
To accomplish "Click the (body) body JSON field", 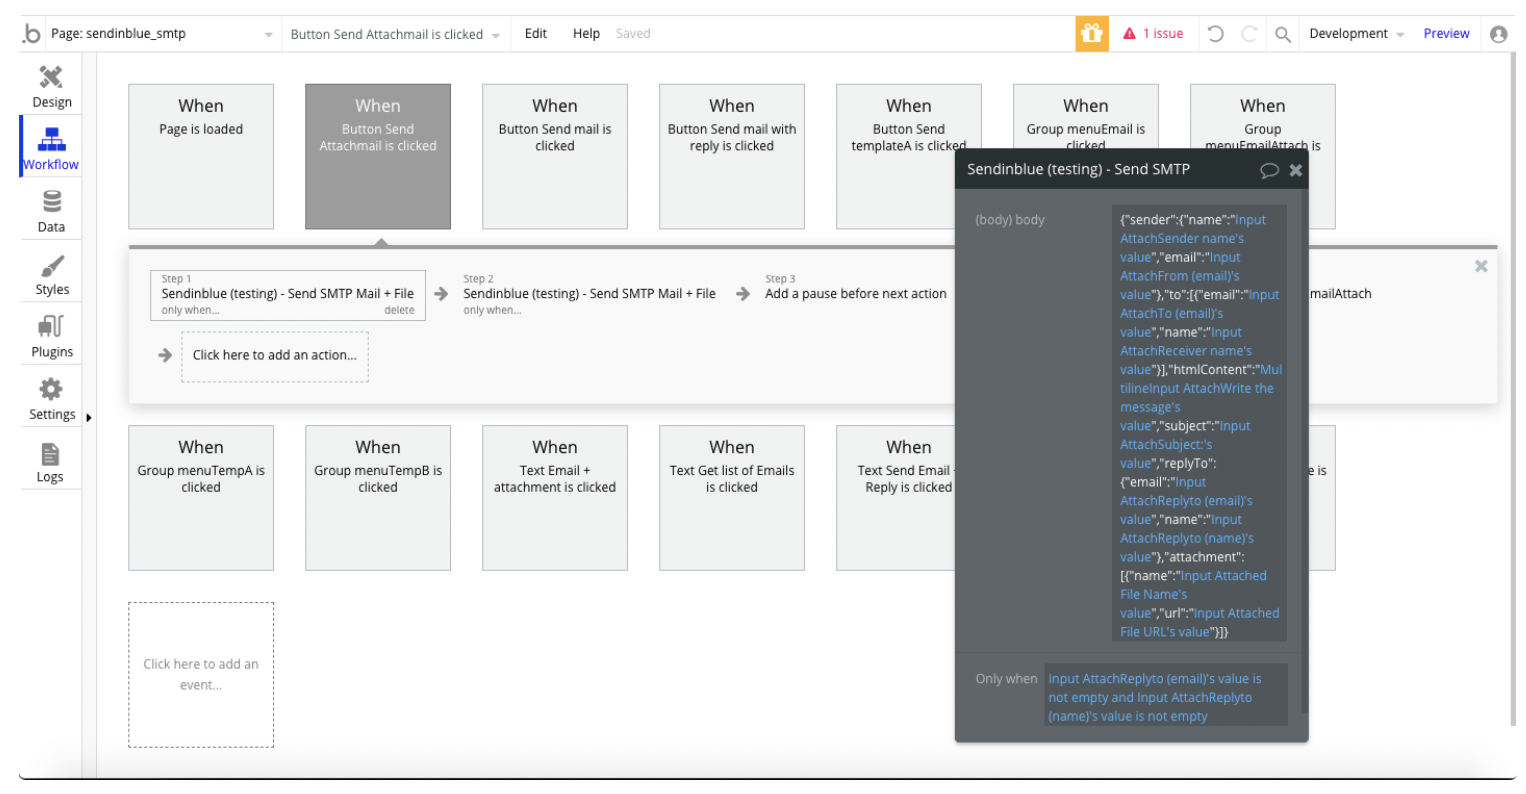I will [x=1199, y=424].
